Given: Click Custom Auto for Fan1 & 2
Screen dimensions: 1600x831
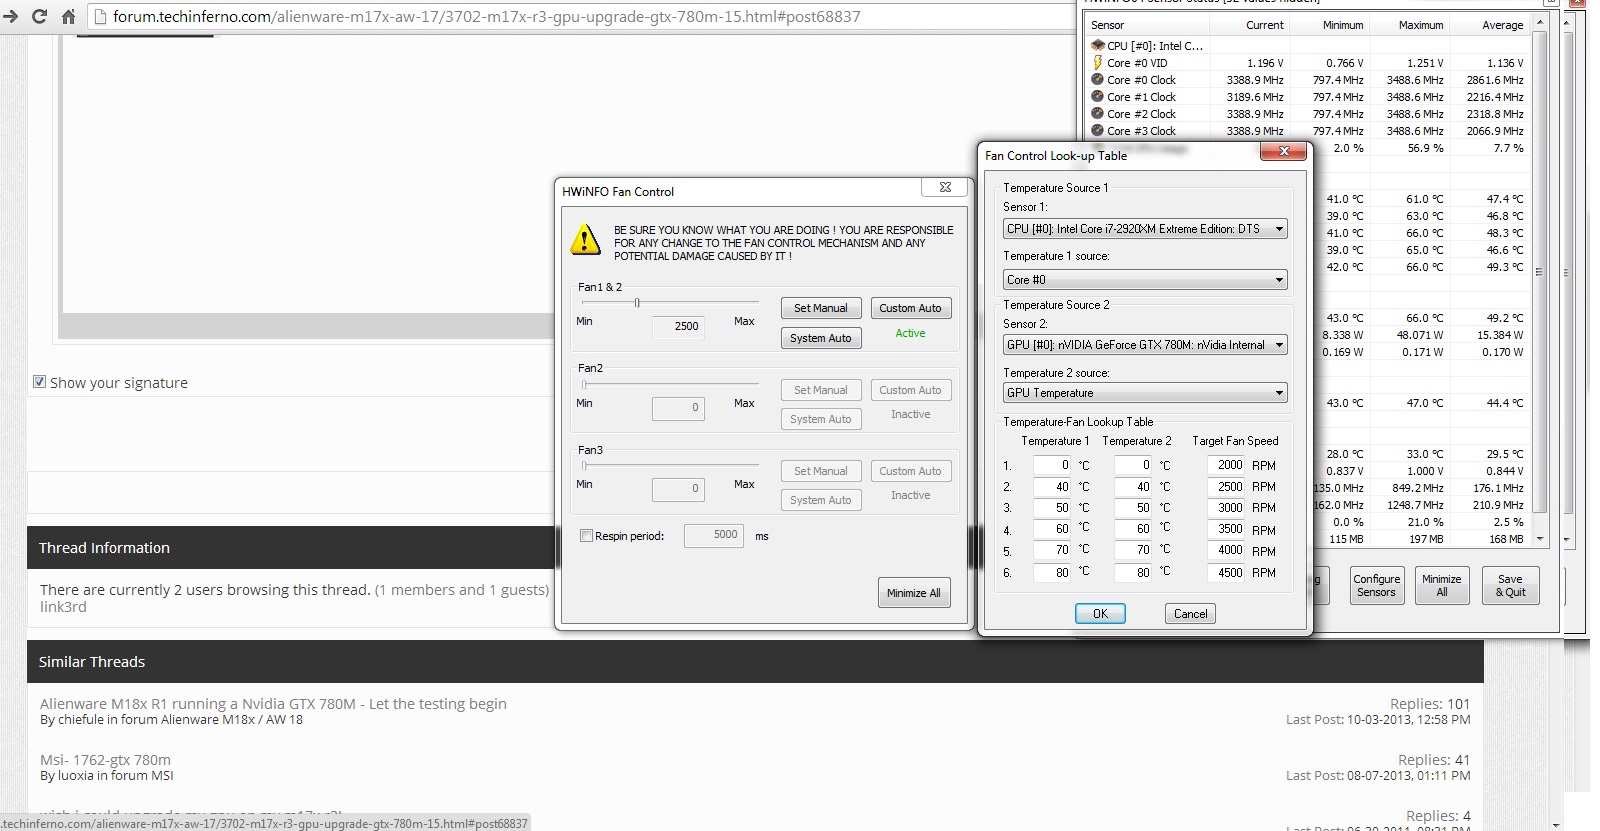Looking at the screenshot, I should pyautogui.click(x=910, y=308).
